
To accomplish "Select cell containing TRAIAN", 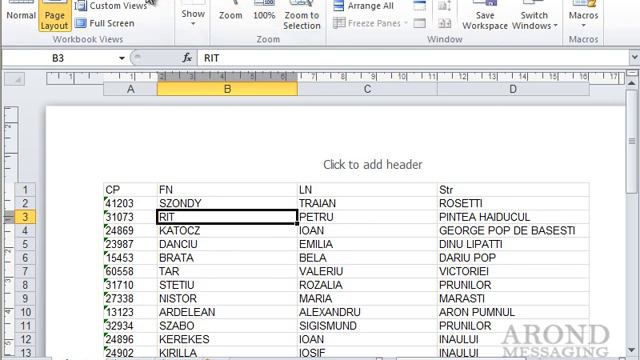I will coord(367,203).
